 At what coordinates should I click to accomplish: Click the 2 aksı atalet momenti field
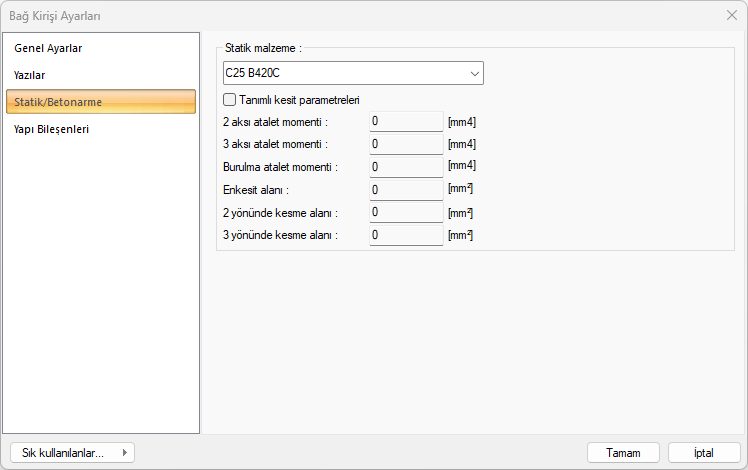tap(406, 122)
